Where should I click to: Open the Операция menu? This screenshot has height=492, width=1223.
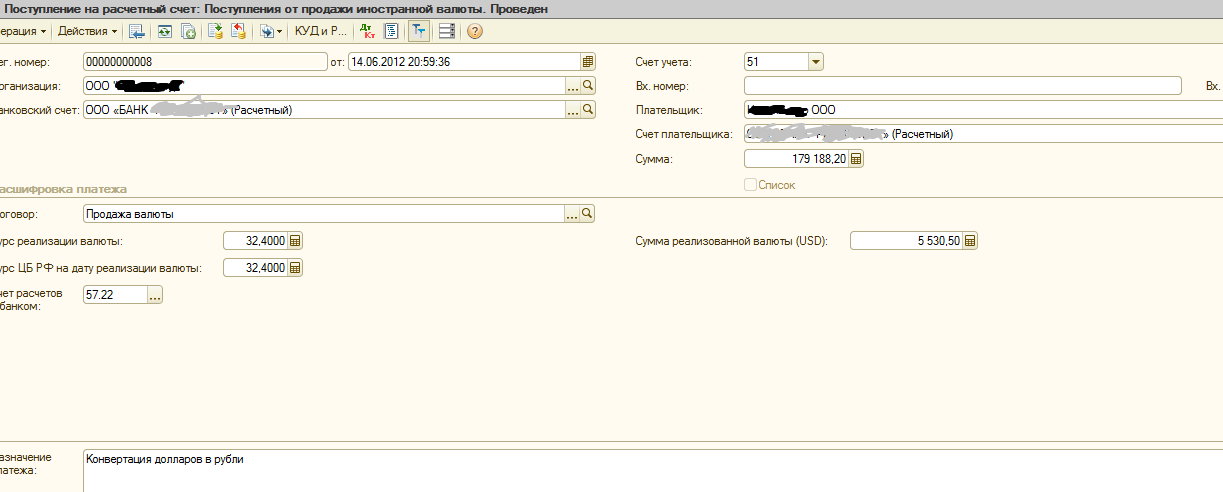[x=24, y=31]
